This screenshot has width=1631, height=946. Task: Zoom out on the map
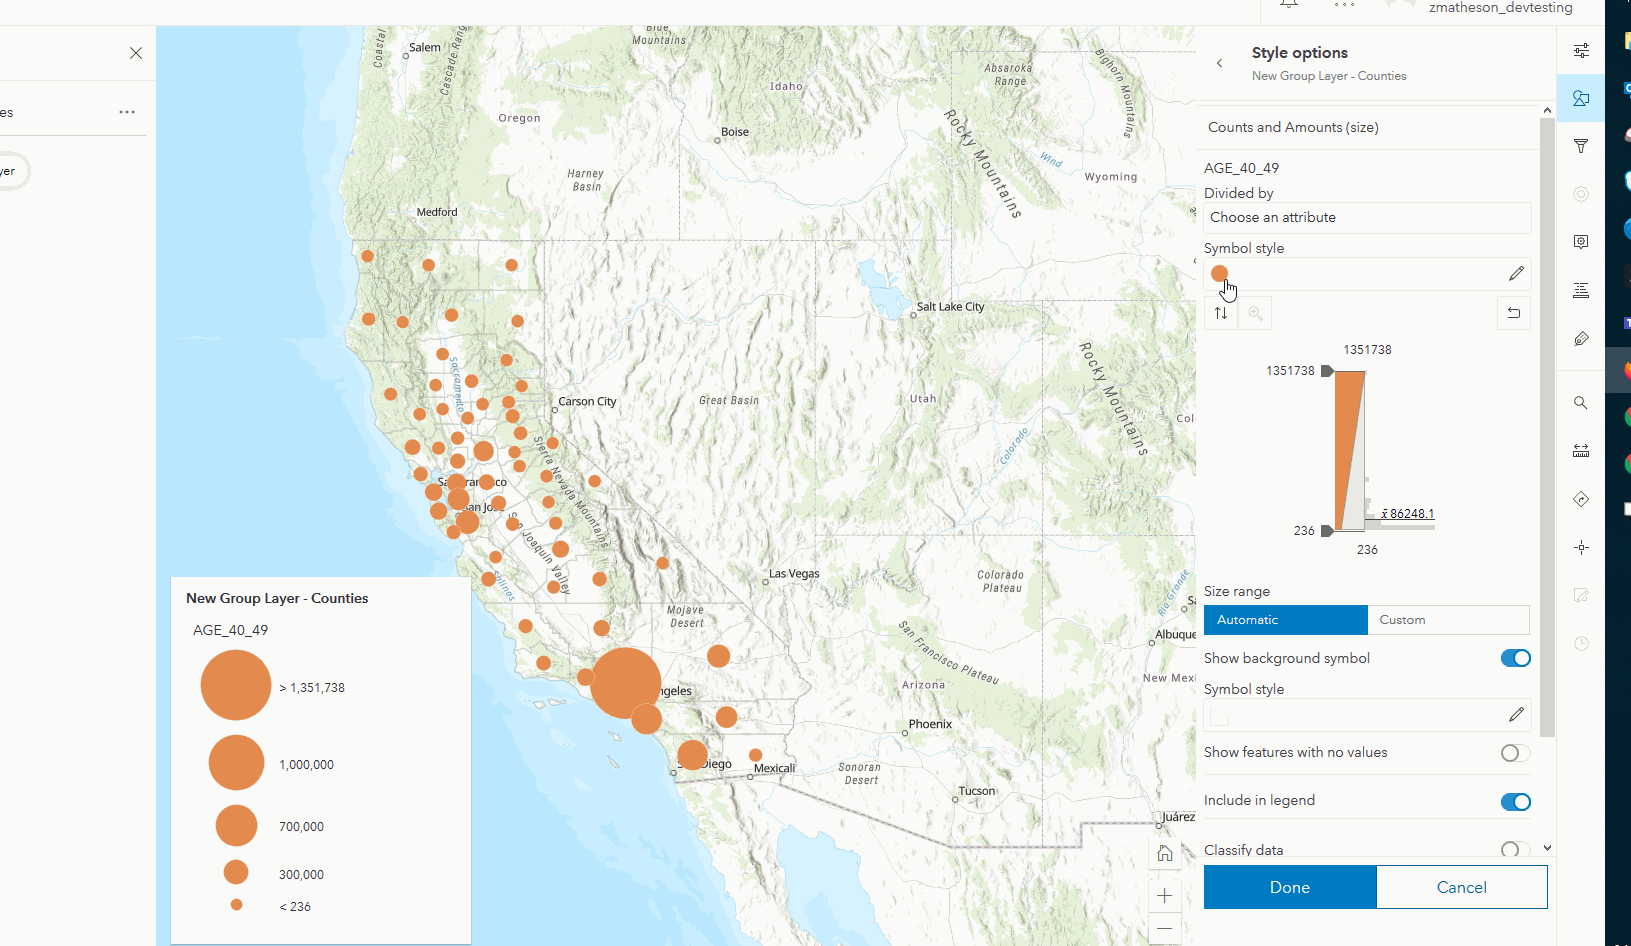click(x=1165, y=929)
